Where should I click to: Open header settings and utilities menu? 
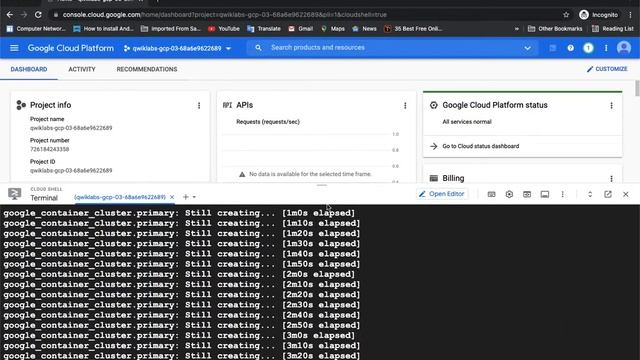point(606,48)
